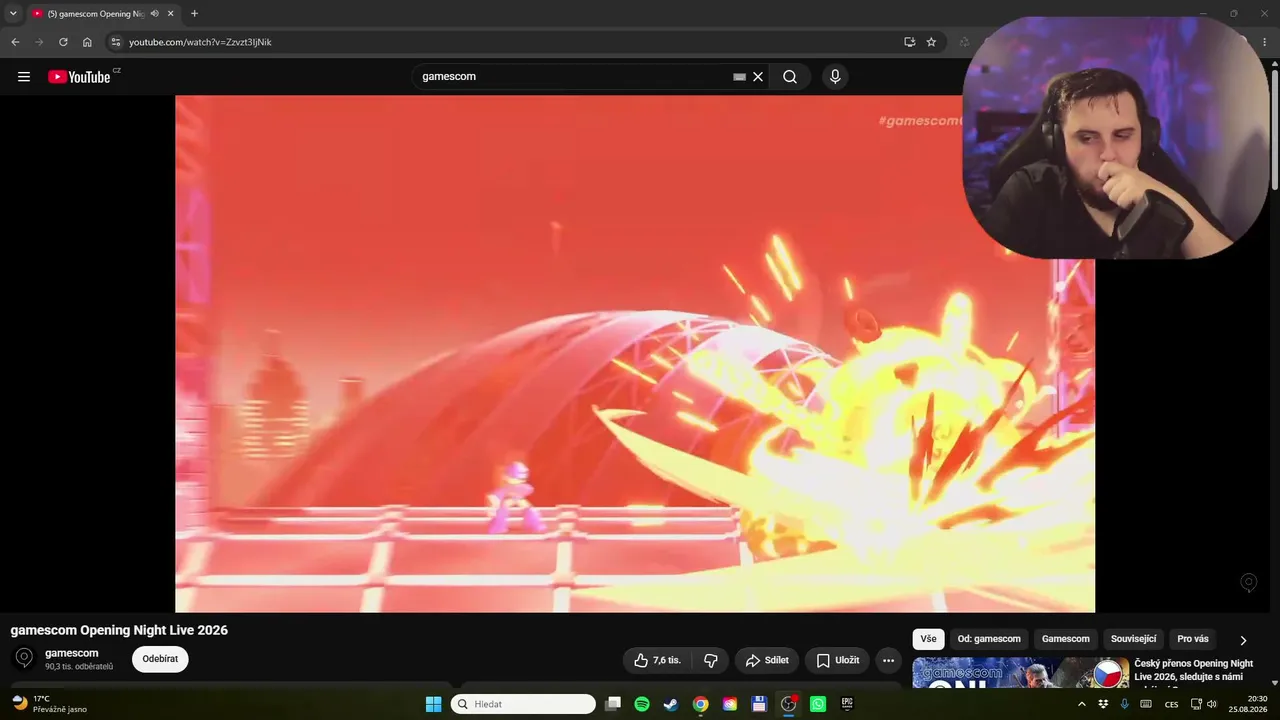Select the Vše filter chip
This screenshot has height=720, width=1280.
(928, 639)
